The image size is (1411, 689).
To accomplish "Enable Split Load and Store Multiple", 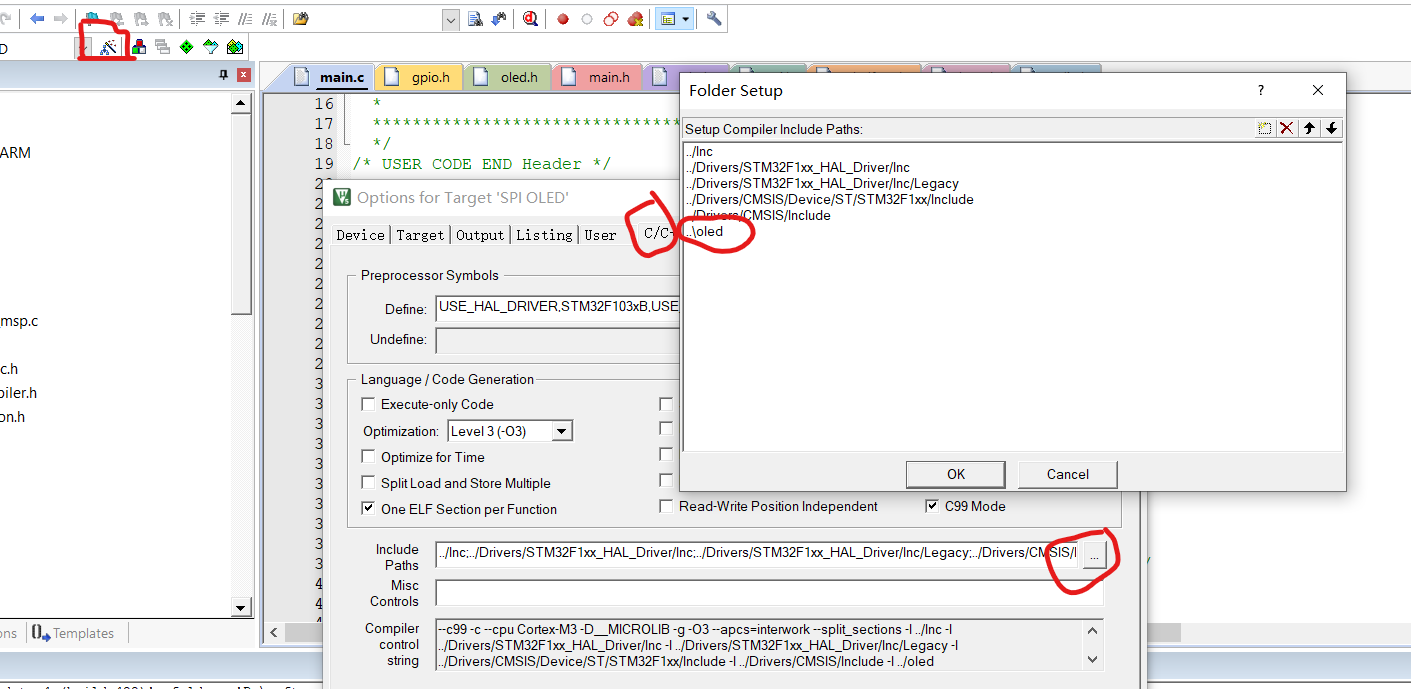I will [368, 483].
